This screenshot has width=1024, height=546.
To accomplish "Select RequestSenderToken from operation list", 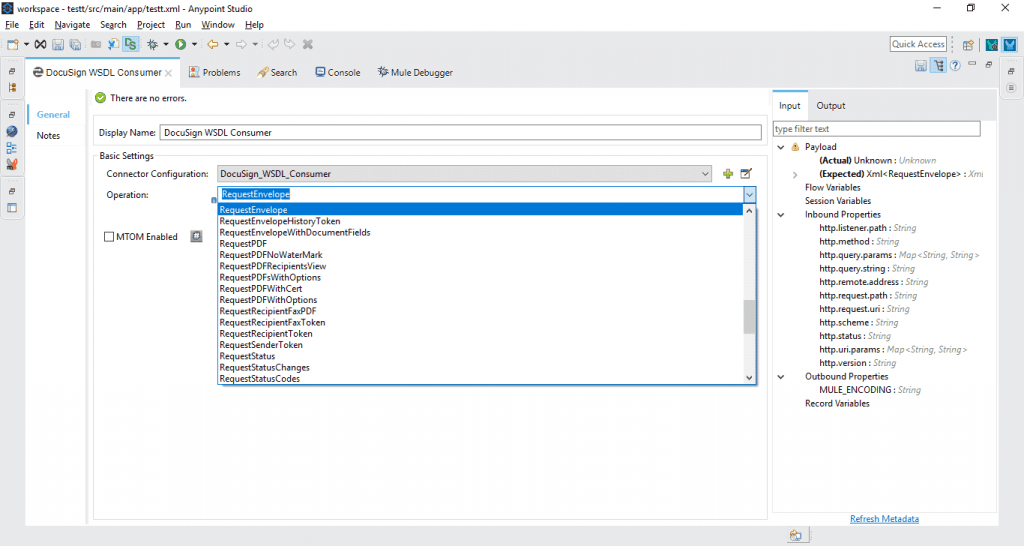I will [x=480, y=345].
